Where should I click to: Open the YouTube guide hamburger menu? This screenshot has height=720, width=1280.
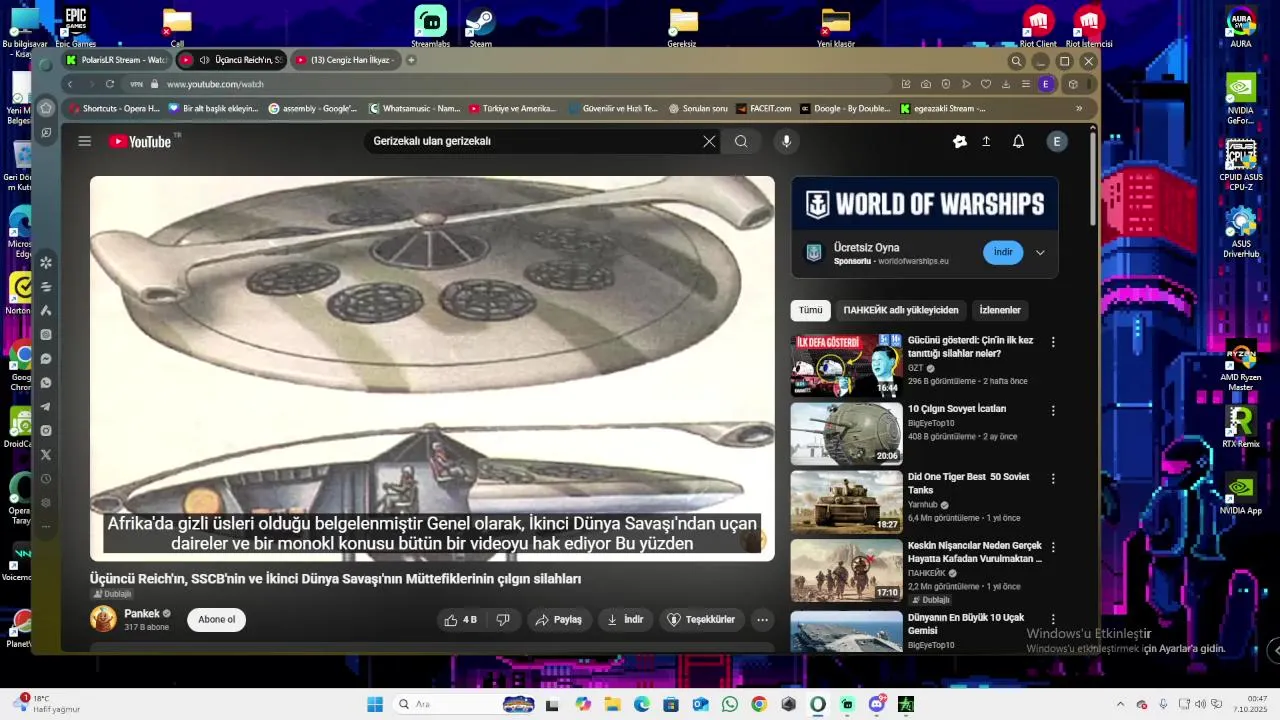(85, 142)
